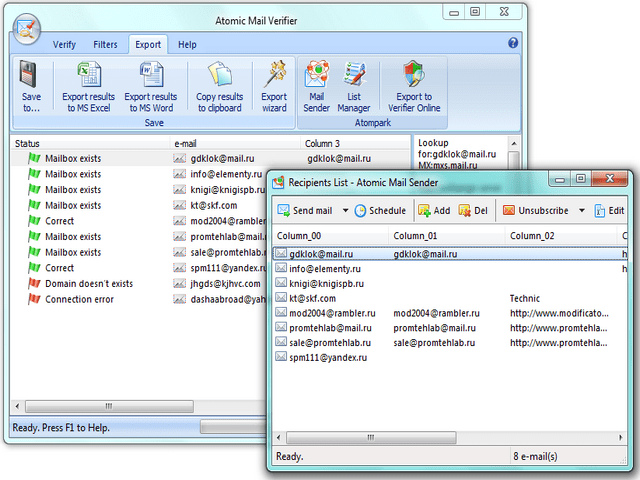
Task: Export results to MS Excel
Action: (x=89, y=87)
